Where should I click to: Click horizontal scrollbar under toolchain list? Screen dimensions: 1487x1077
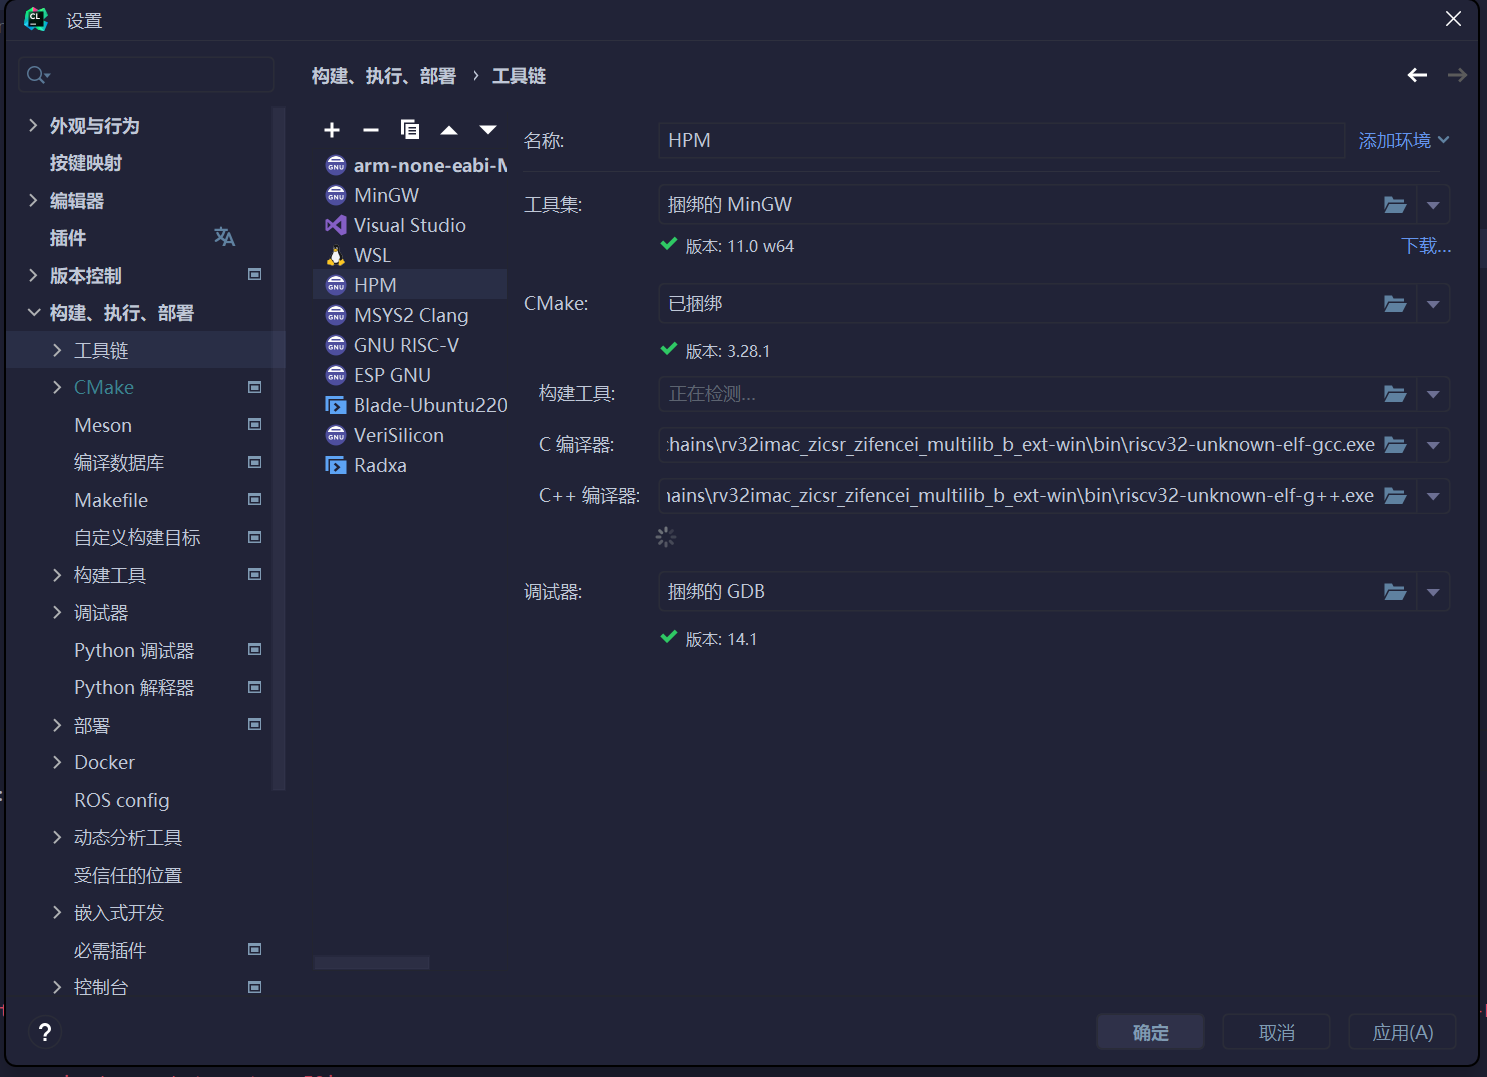tap(371, 963)
